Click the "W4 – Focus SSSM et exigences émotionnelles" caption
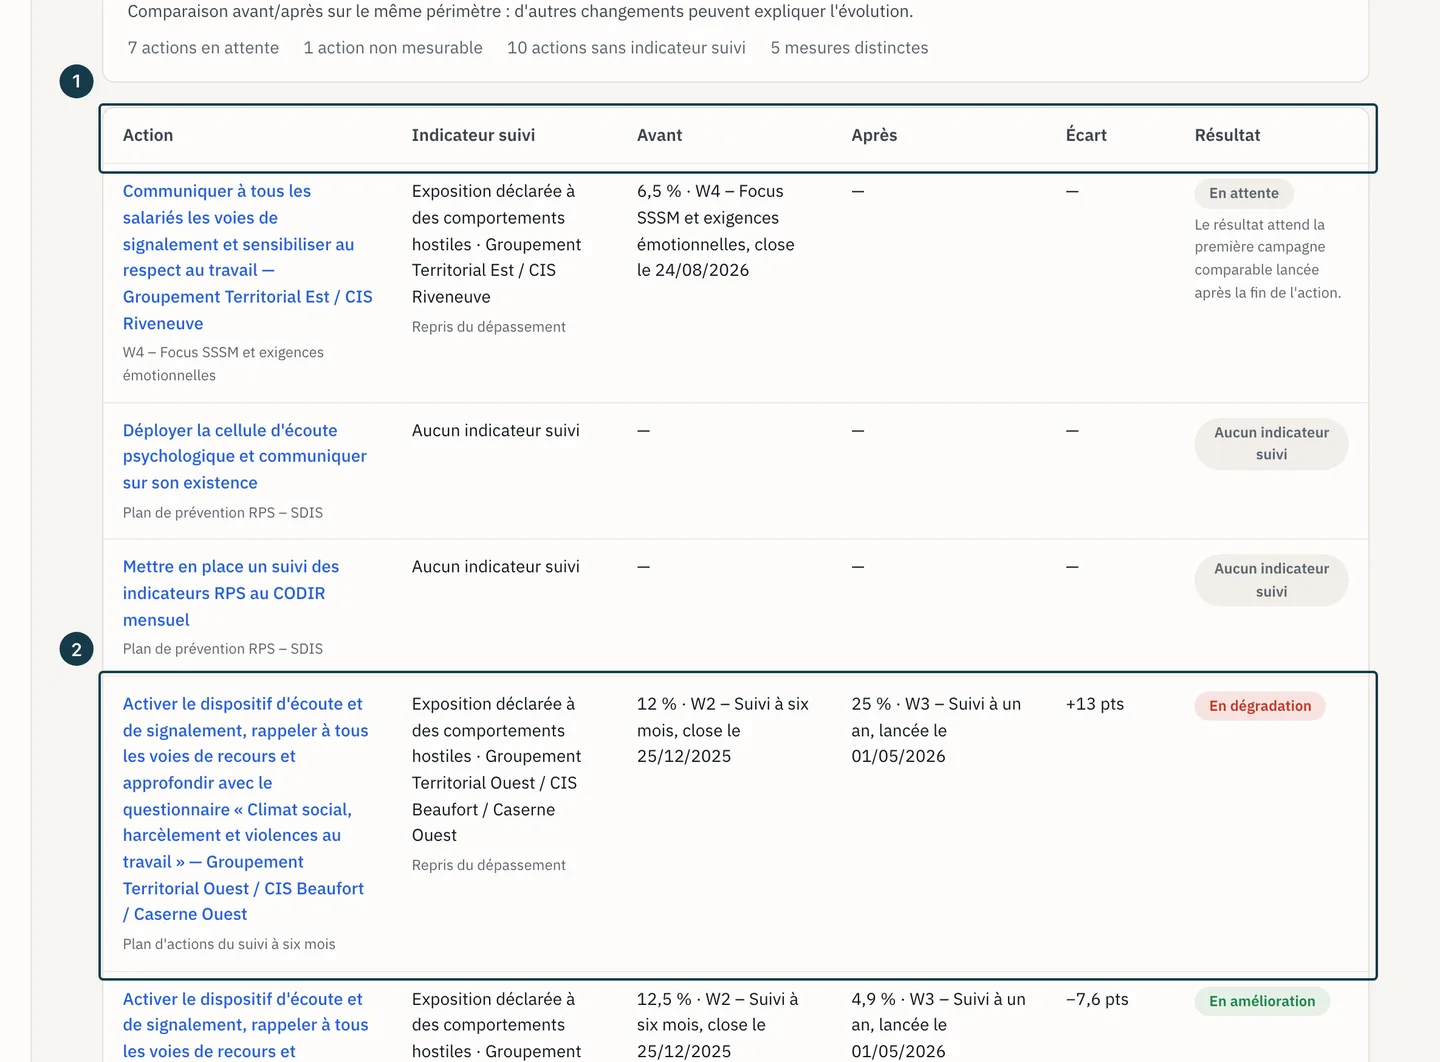 pos(223,364)
